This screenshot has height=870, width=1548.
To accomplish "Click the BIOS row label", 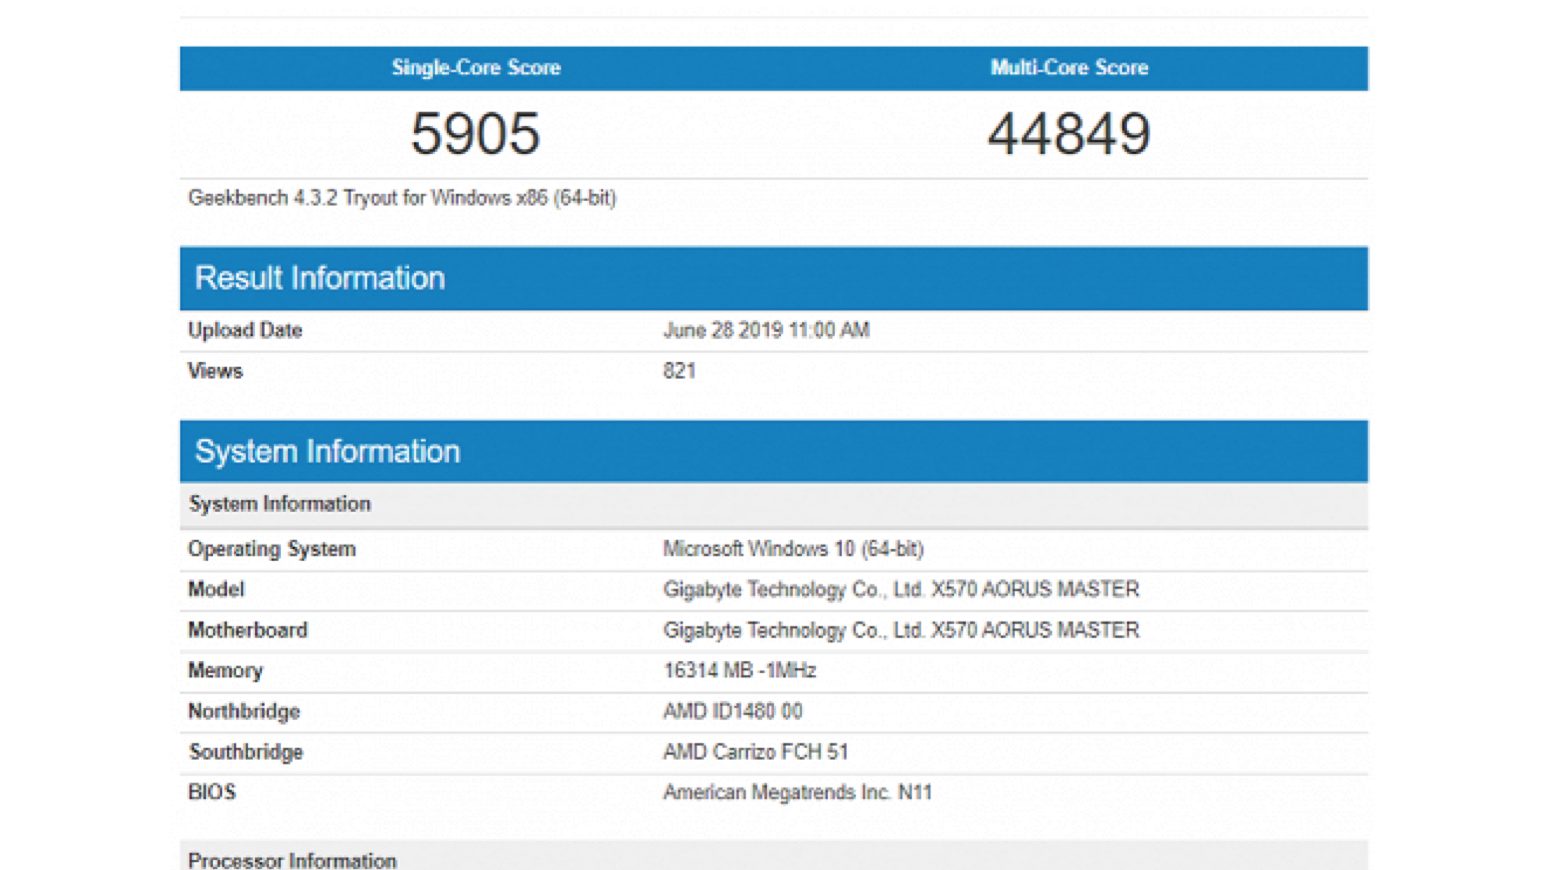I will point(212,792).
